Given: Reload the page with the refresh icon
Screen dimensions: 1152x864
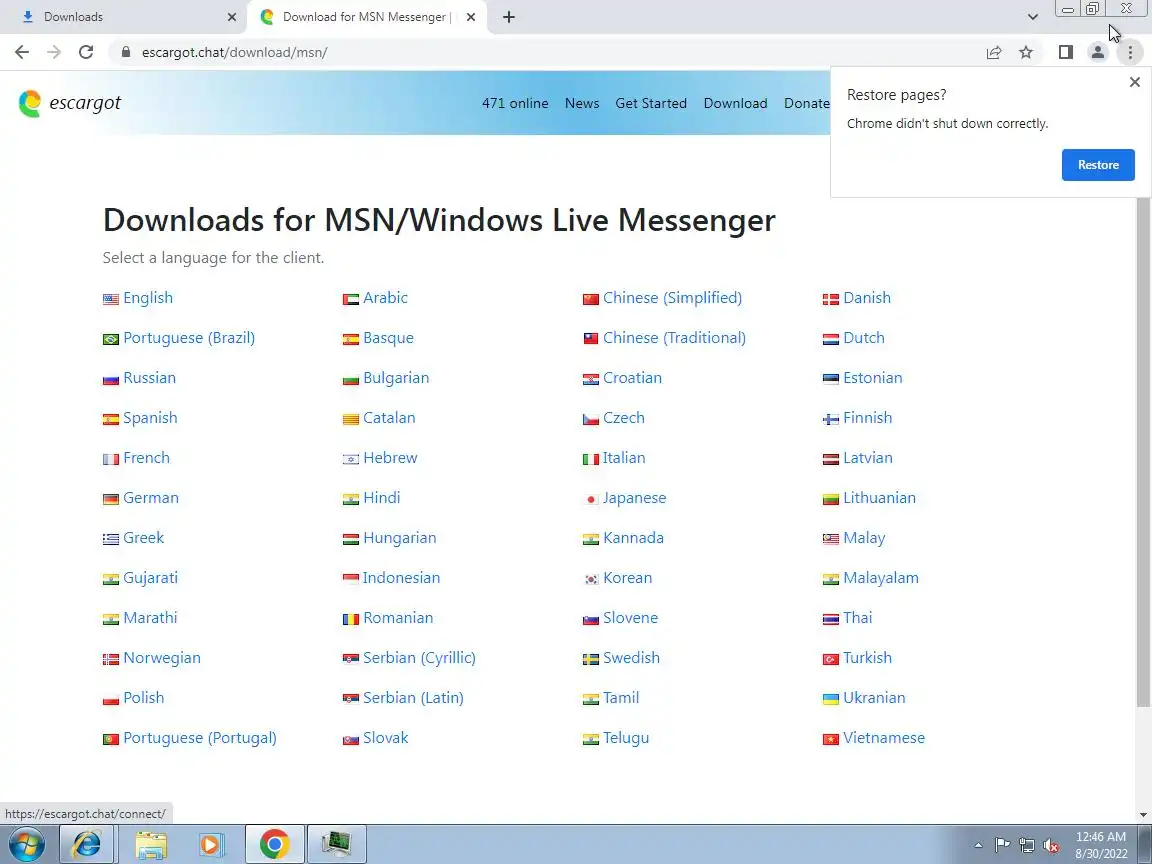Looking at the screenshot, I should pyautogui.click(x=86, y=52).
